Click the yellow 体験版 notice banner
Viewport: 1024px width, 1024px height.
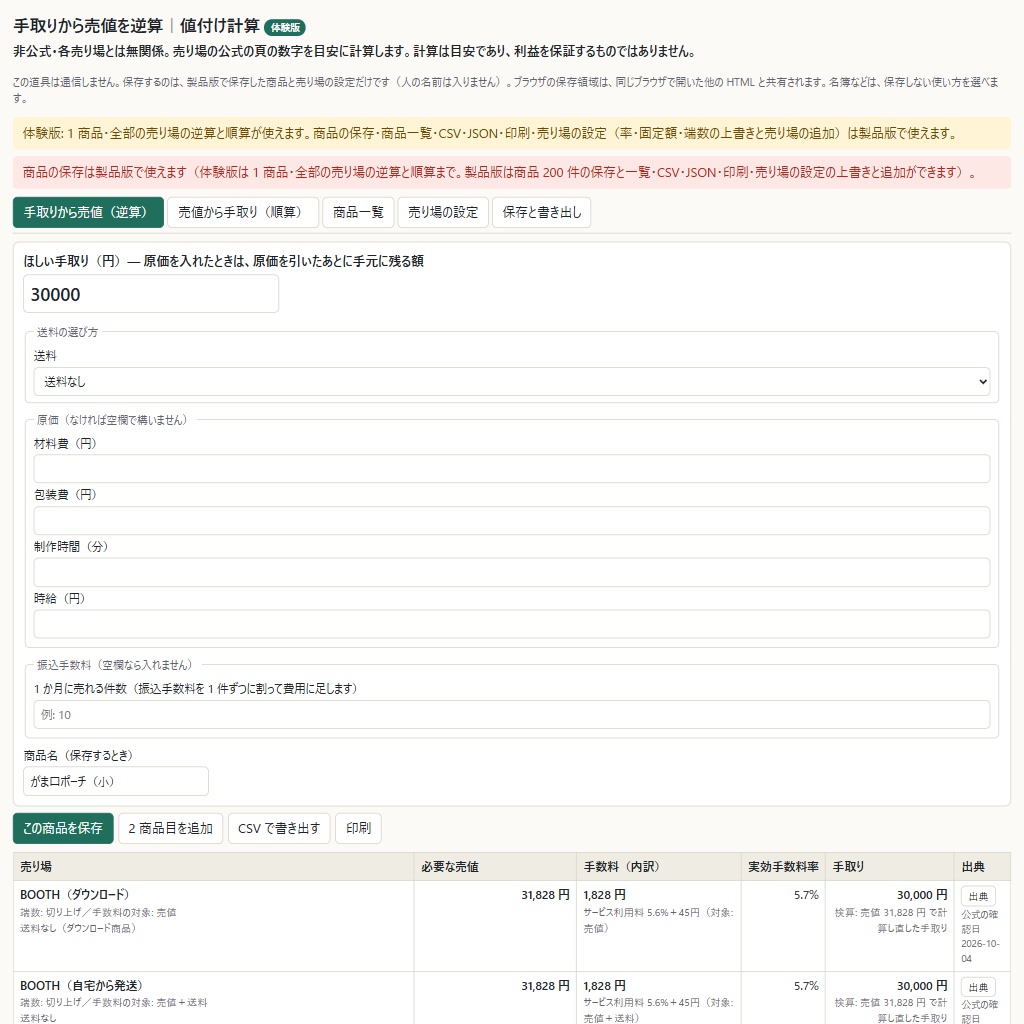(x=512, y=133)
